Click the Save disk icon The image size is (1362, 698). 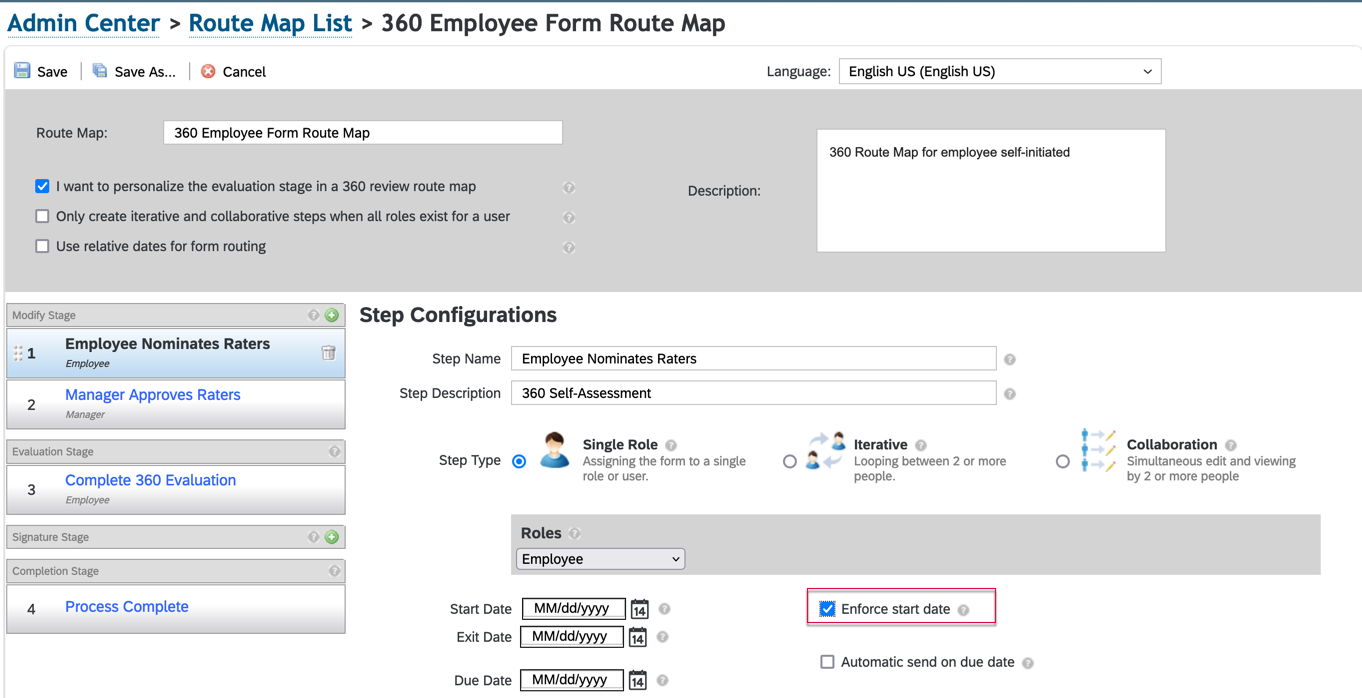click(x=22, y=71)
